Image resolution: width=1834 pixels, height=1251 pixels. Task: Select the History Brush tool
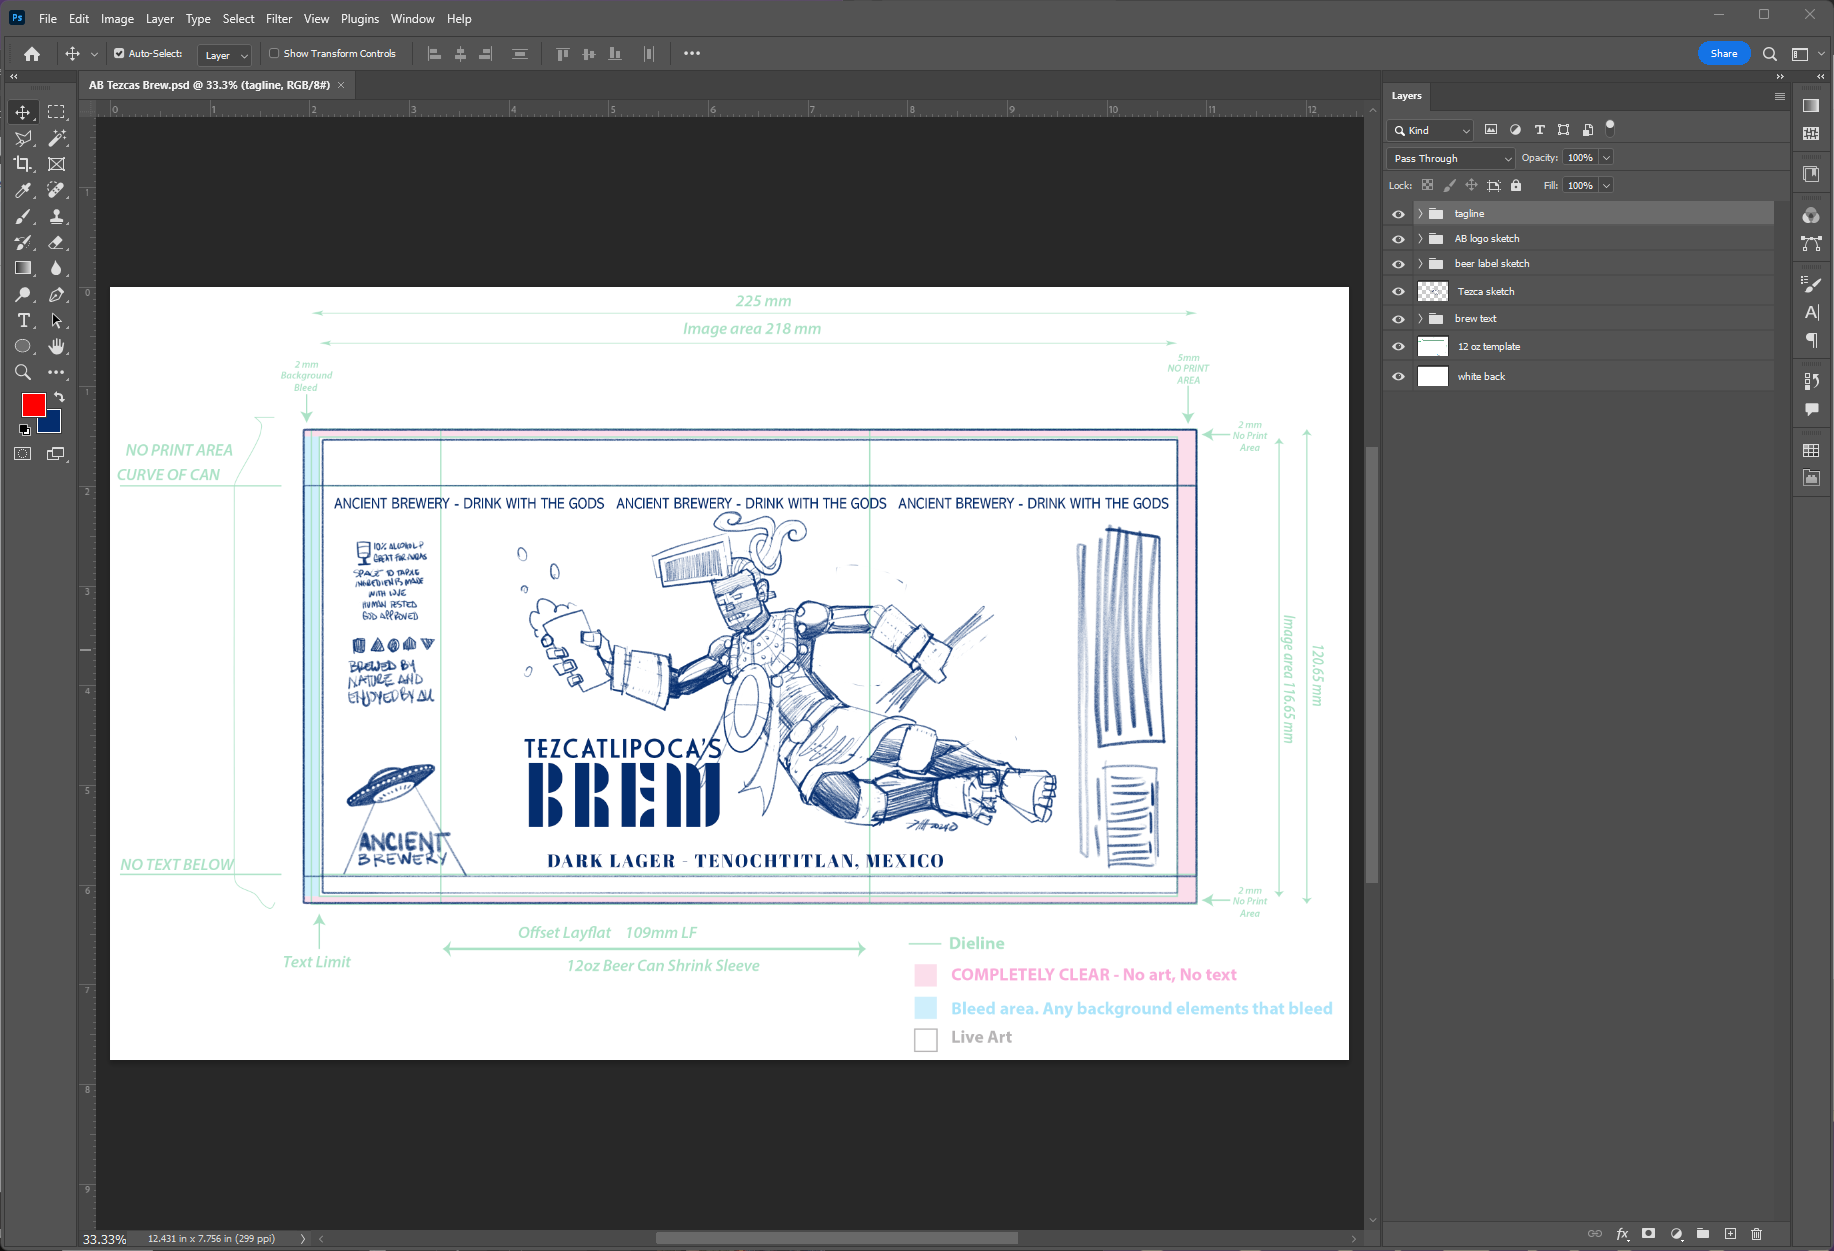23,242
